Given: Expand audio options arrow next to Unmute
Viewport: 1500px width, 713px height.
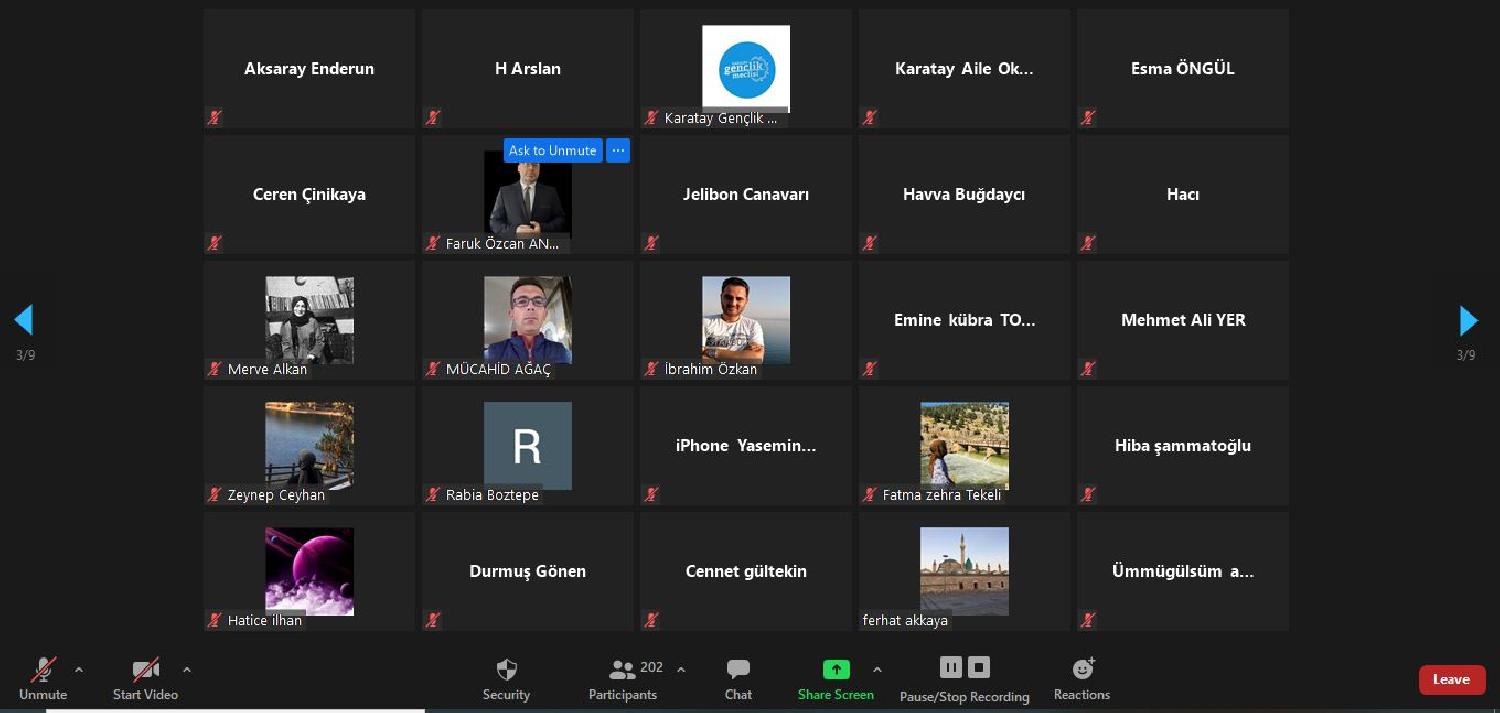Looking at the screenshot, I should pyautogui.click(x=79, y=670).
